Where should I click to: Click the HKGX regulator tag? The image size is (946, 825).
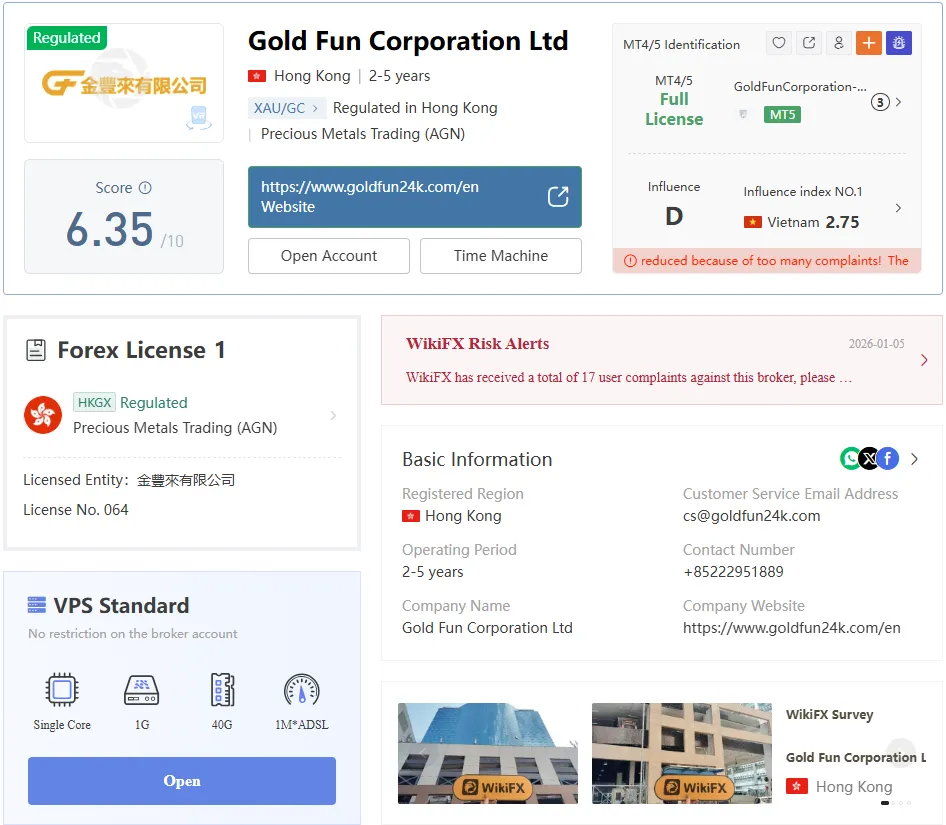point(94,402)
